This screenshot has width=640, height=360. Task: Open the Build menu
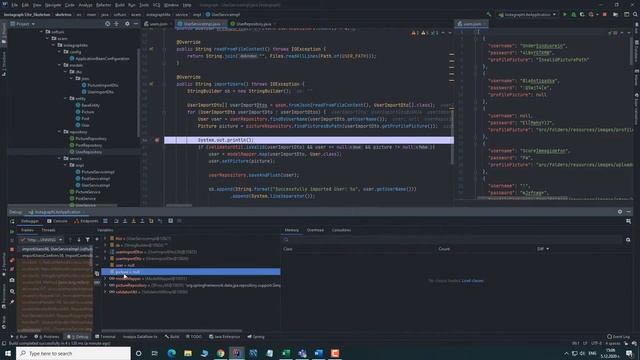click(120, 5)
